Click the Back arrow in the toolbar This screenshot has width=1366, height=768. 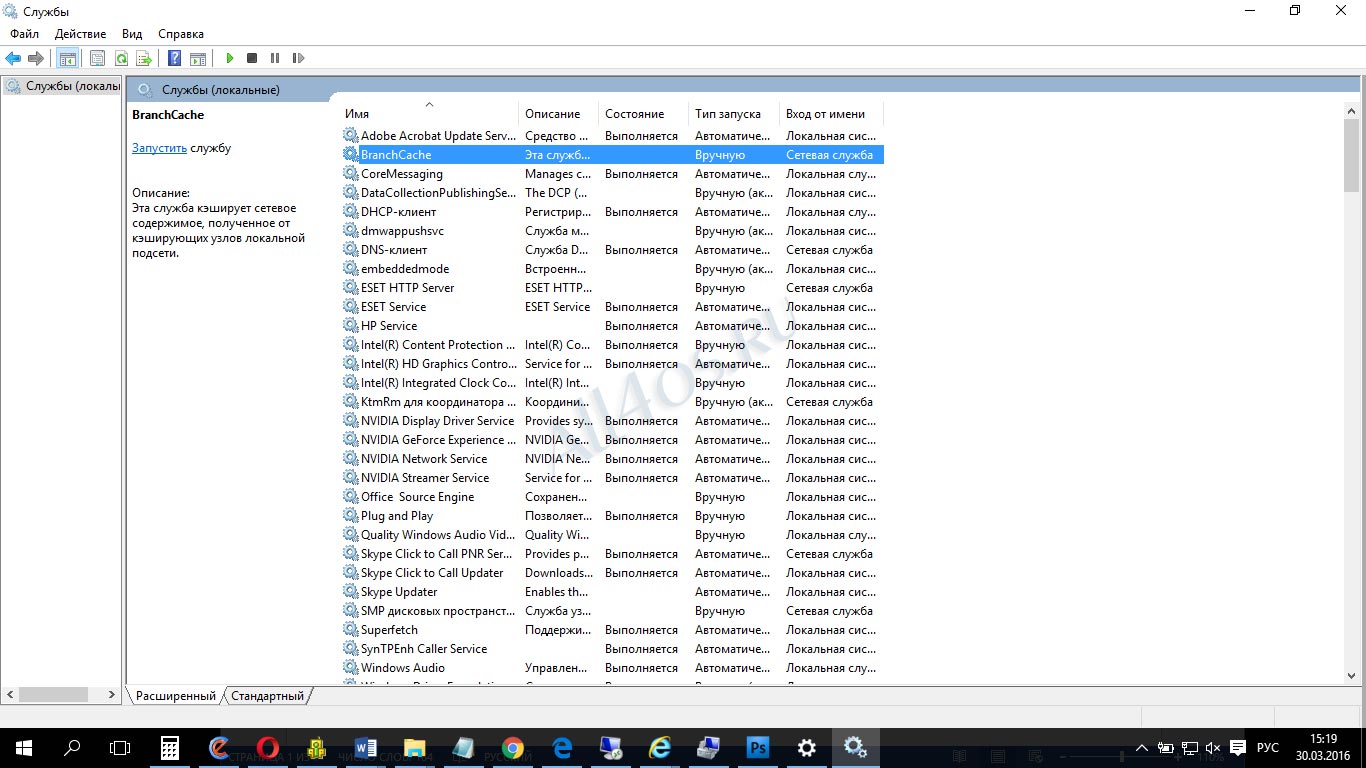pyautogui.click(x=13, y=59)
